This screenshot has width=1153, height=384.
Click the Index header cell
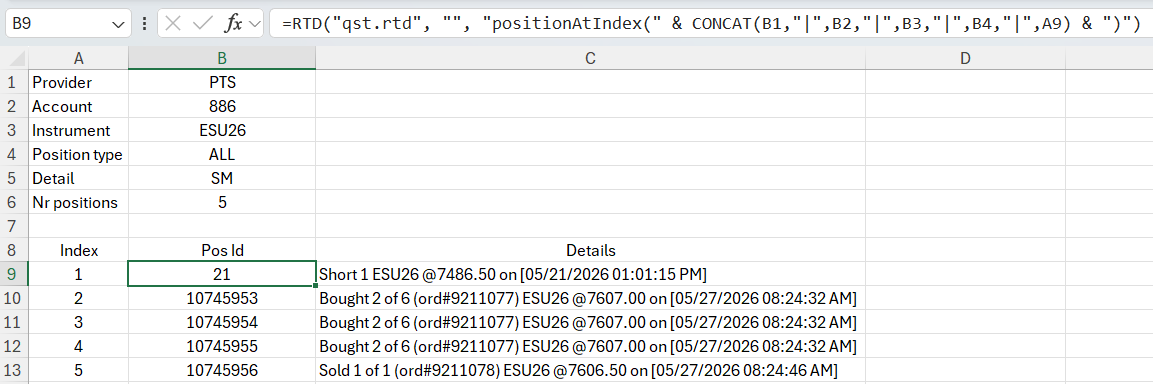[79, 250]
